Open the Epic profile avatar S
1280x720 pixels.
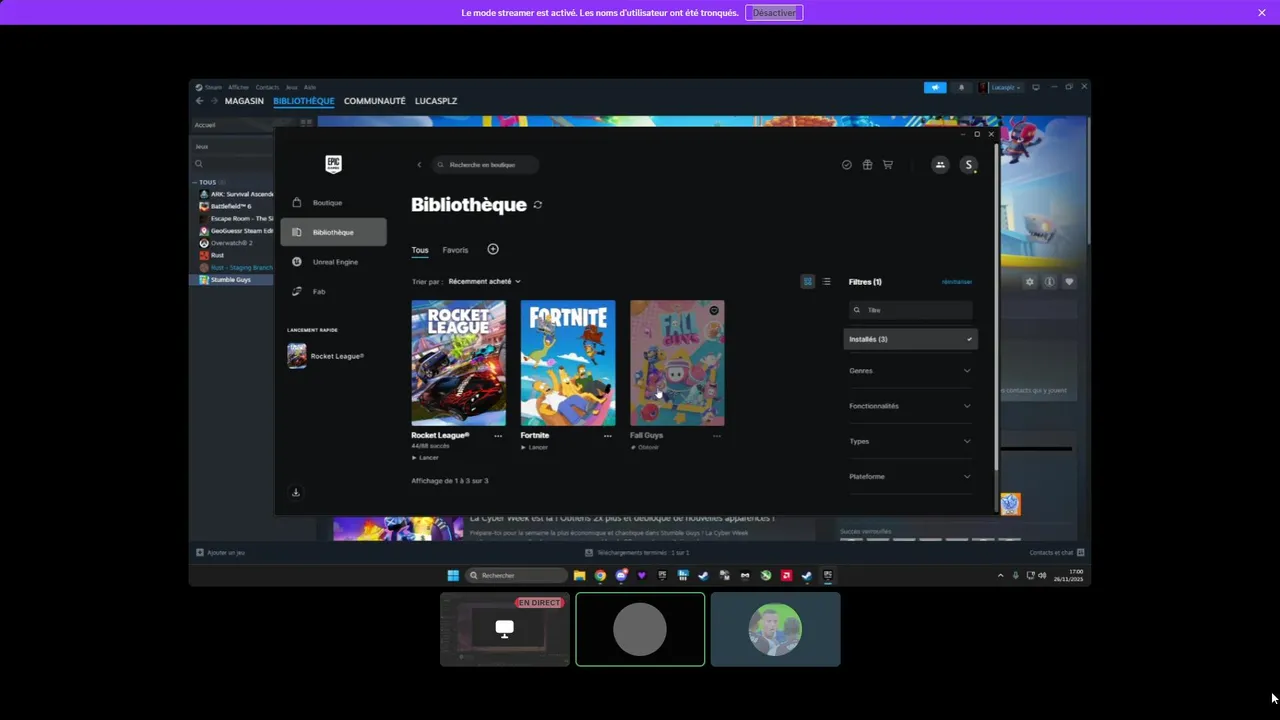coord(968,165)
